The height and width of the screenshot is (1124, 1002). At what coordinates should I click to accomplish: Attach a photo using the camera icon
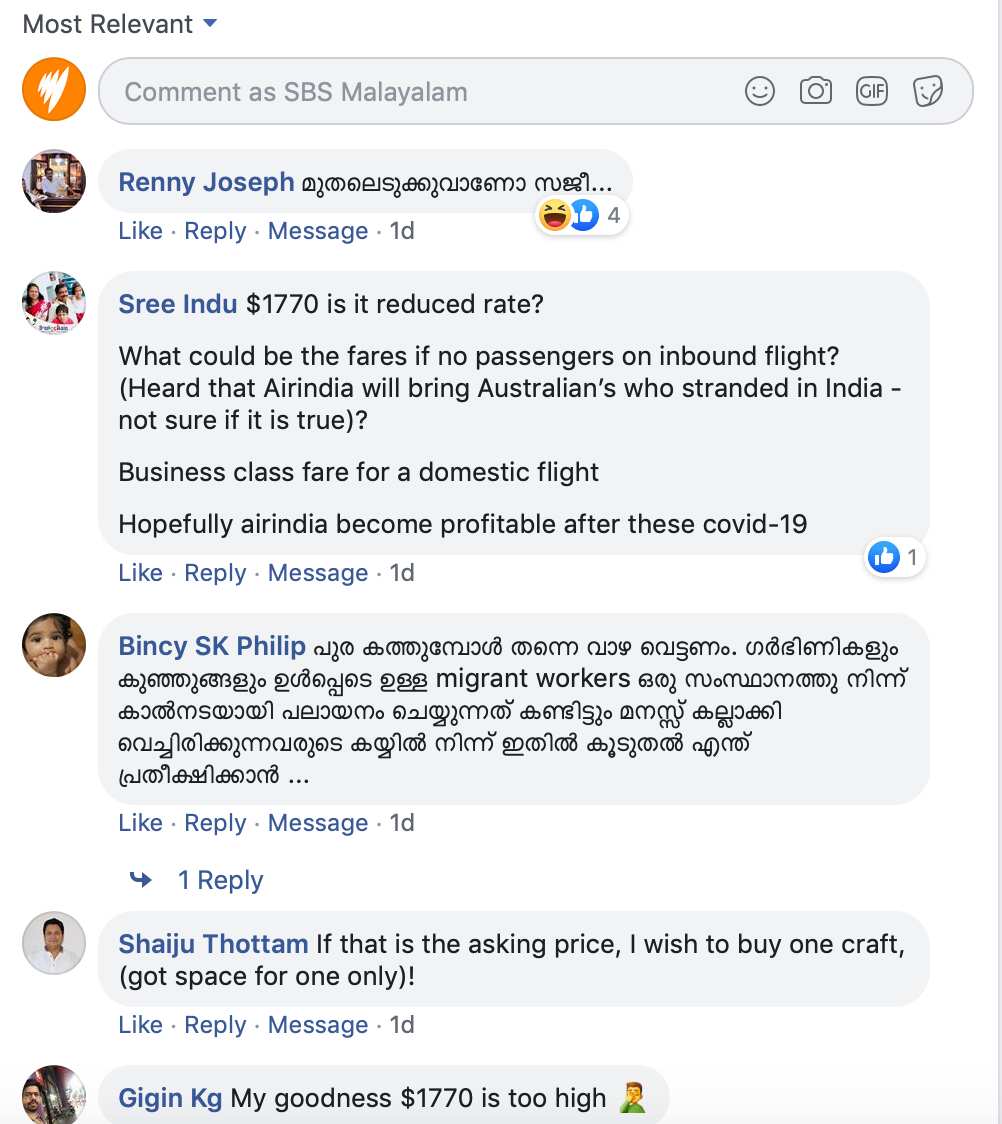point(816,92)
